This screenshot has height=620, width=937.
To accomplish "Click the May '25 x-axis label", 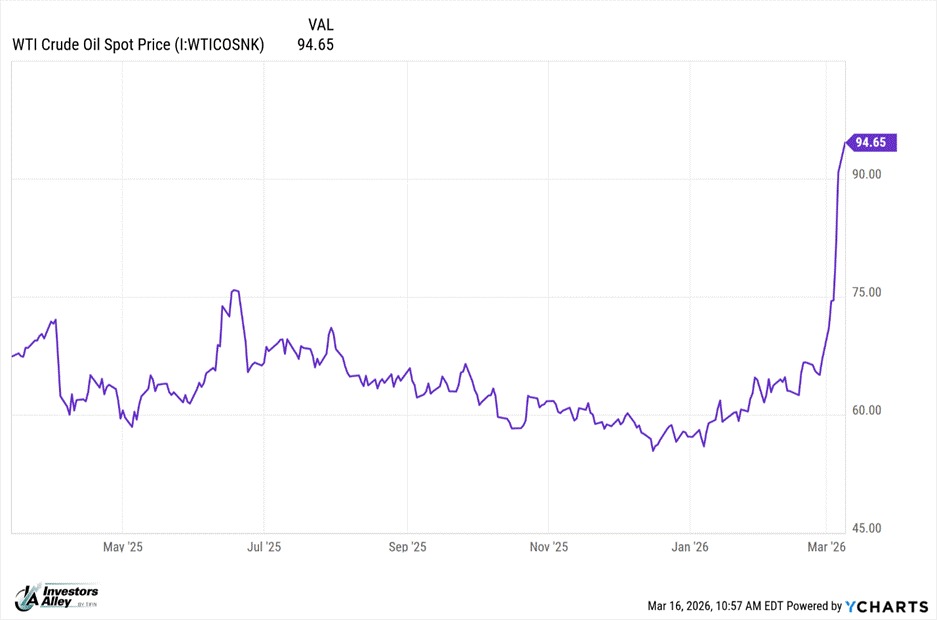I will 123,547.
